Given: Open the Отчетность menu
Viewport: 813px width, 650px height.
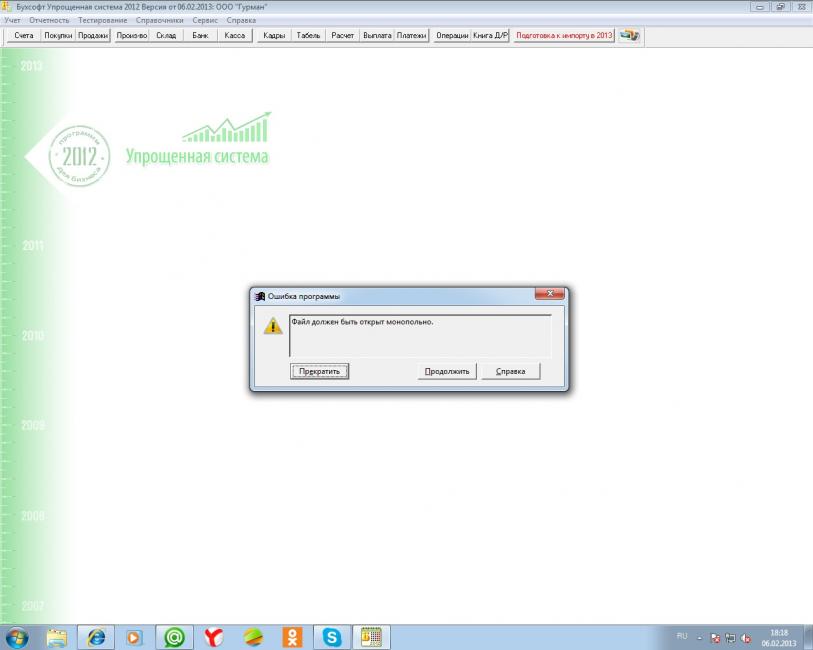Looking at the screenshot, I should (x=50, y=20).
